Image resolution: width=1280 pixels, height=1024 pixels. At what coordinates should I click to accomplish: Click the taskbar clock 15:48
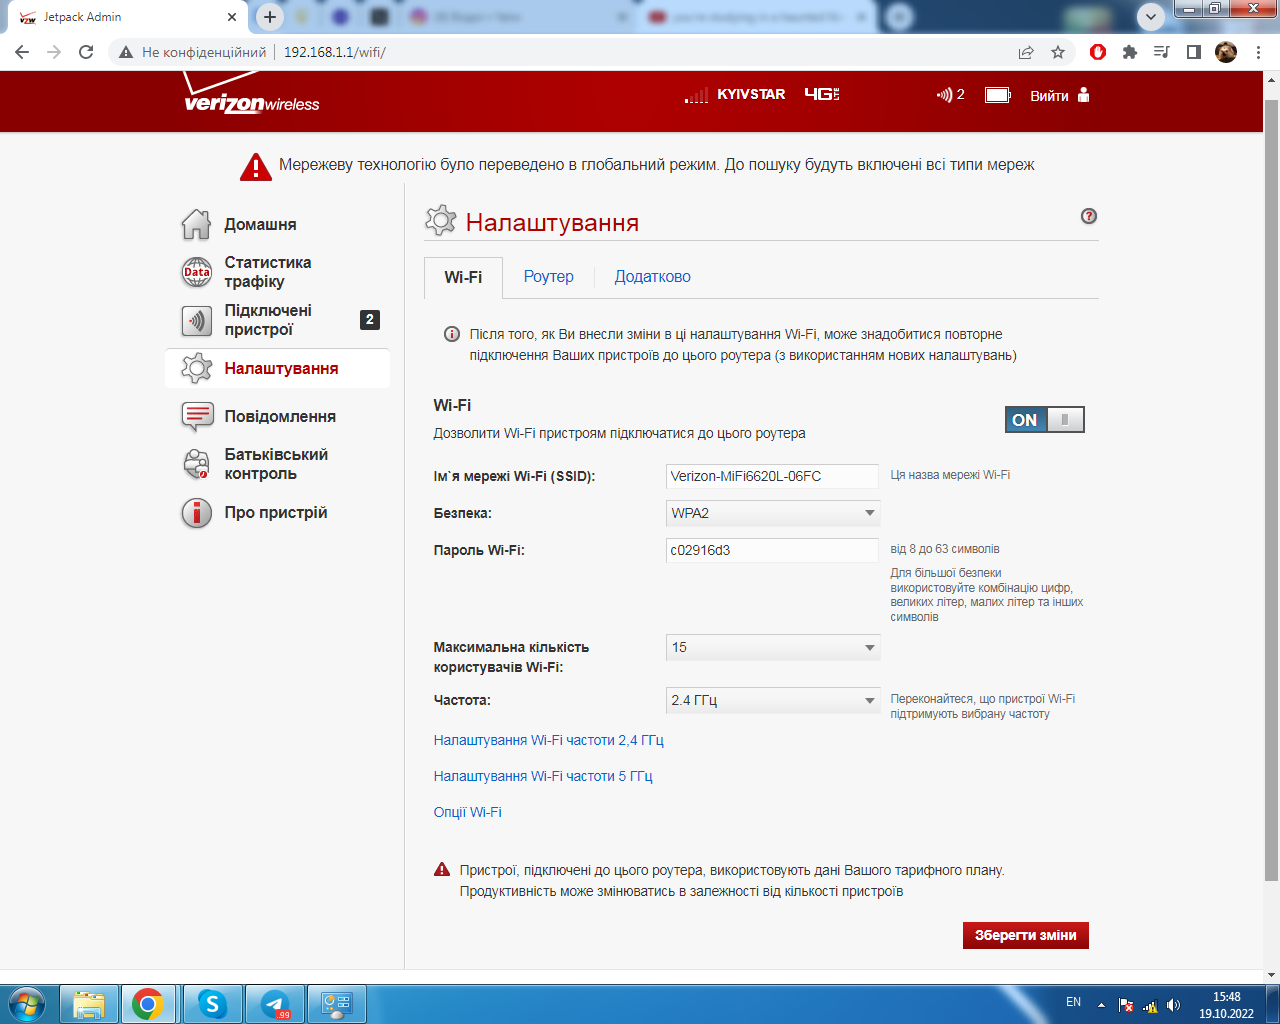click(1227, 997)
